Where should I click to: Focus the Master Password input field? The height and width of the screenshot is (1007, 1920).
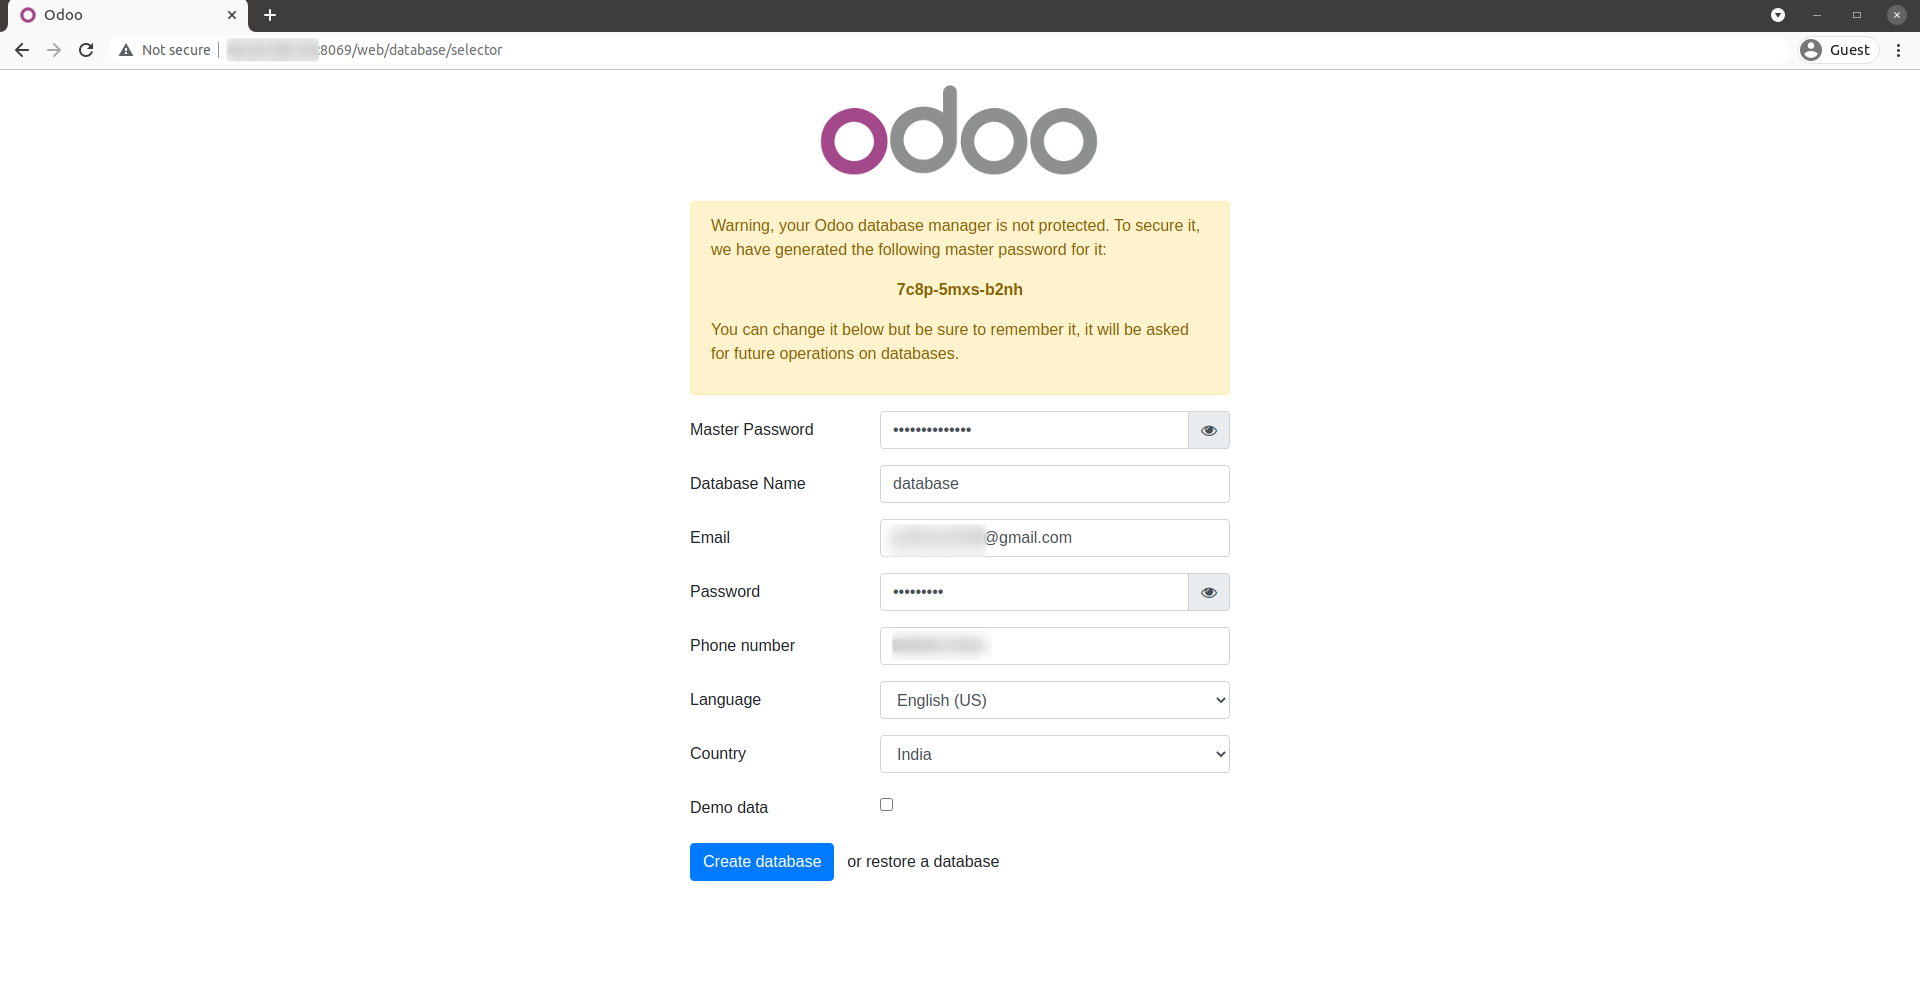tap(1034, 430)
